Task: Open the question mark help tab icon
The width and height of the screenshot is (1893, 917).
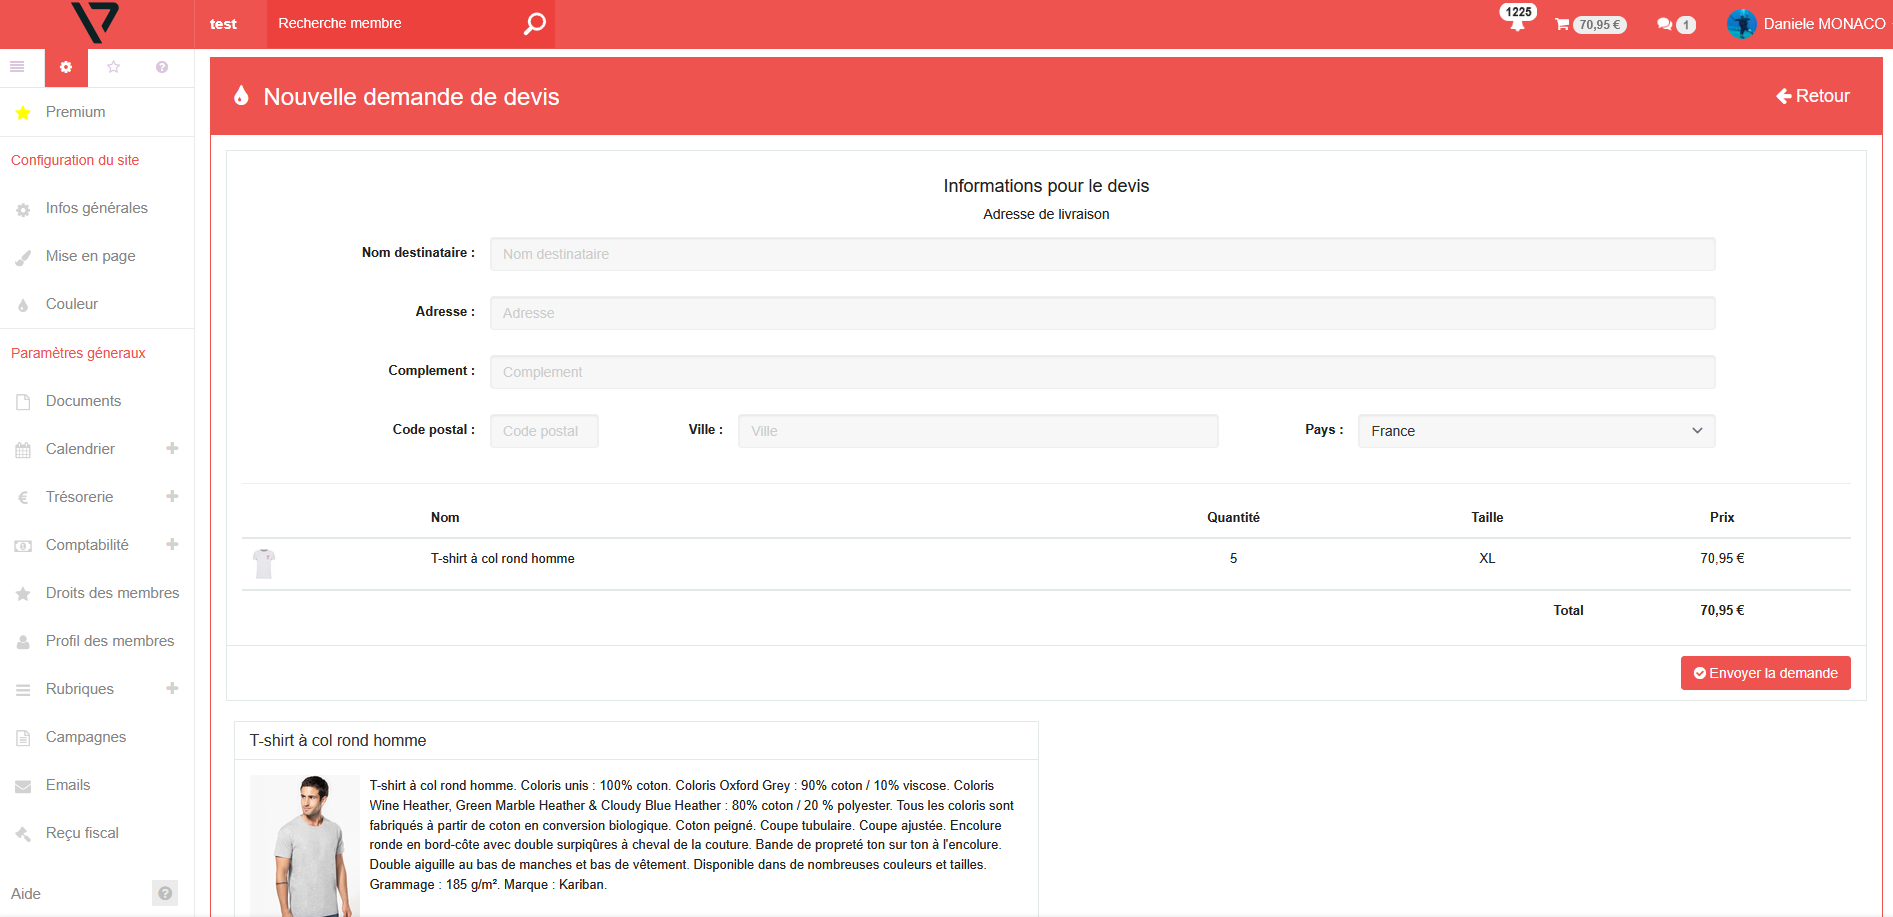Action: pos(162,67)
